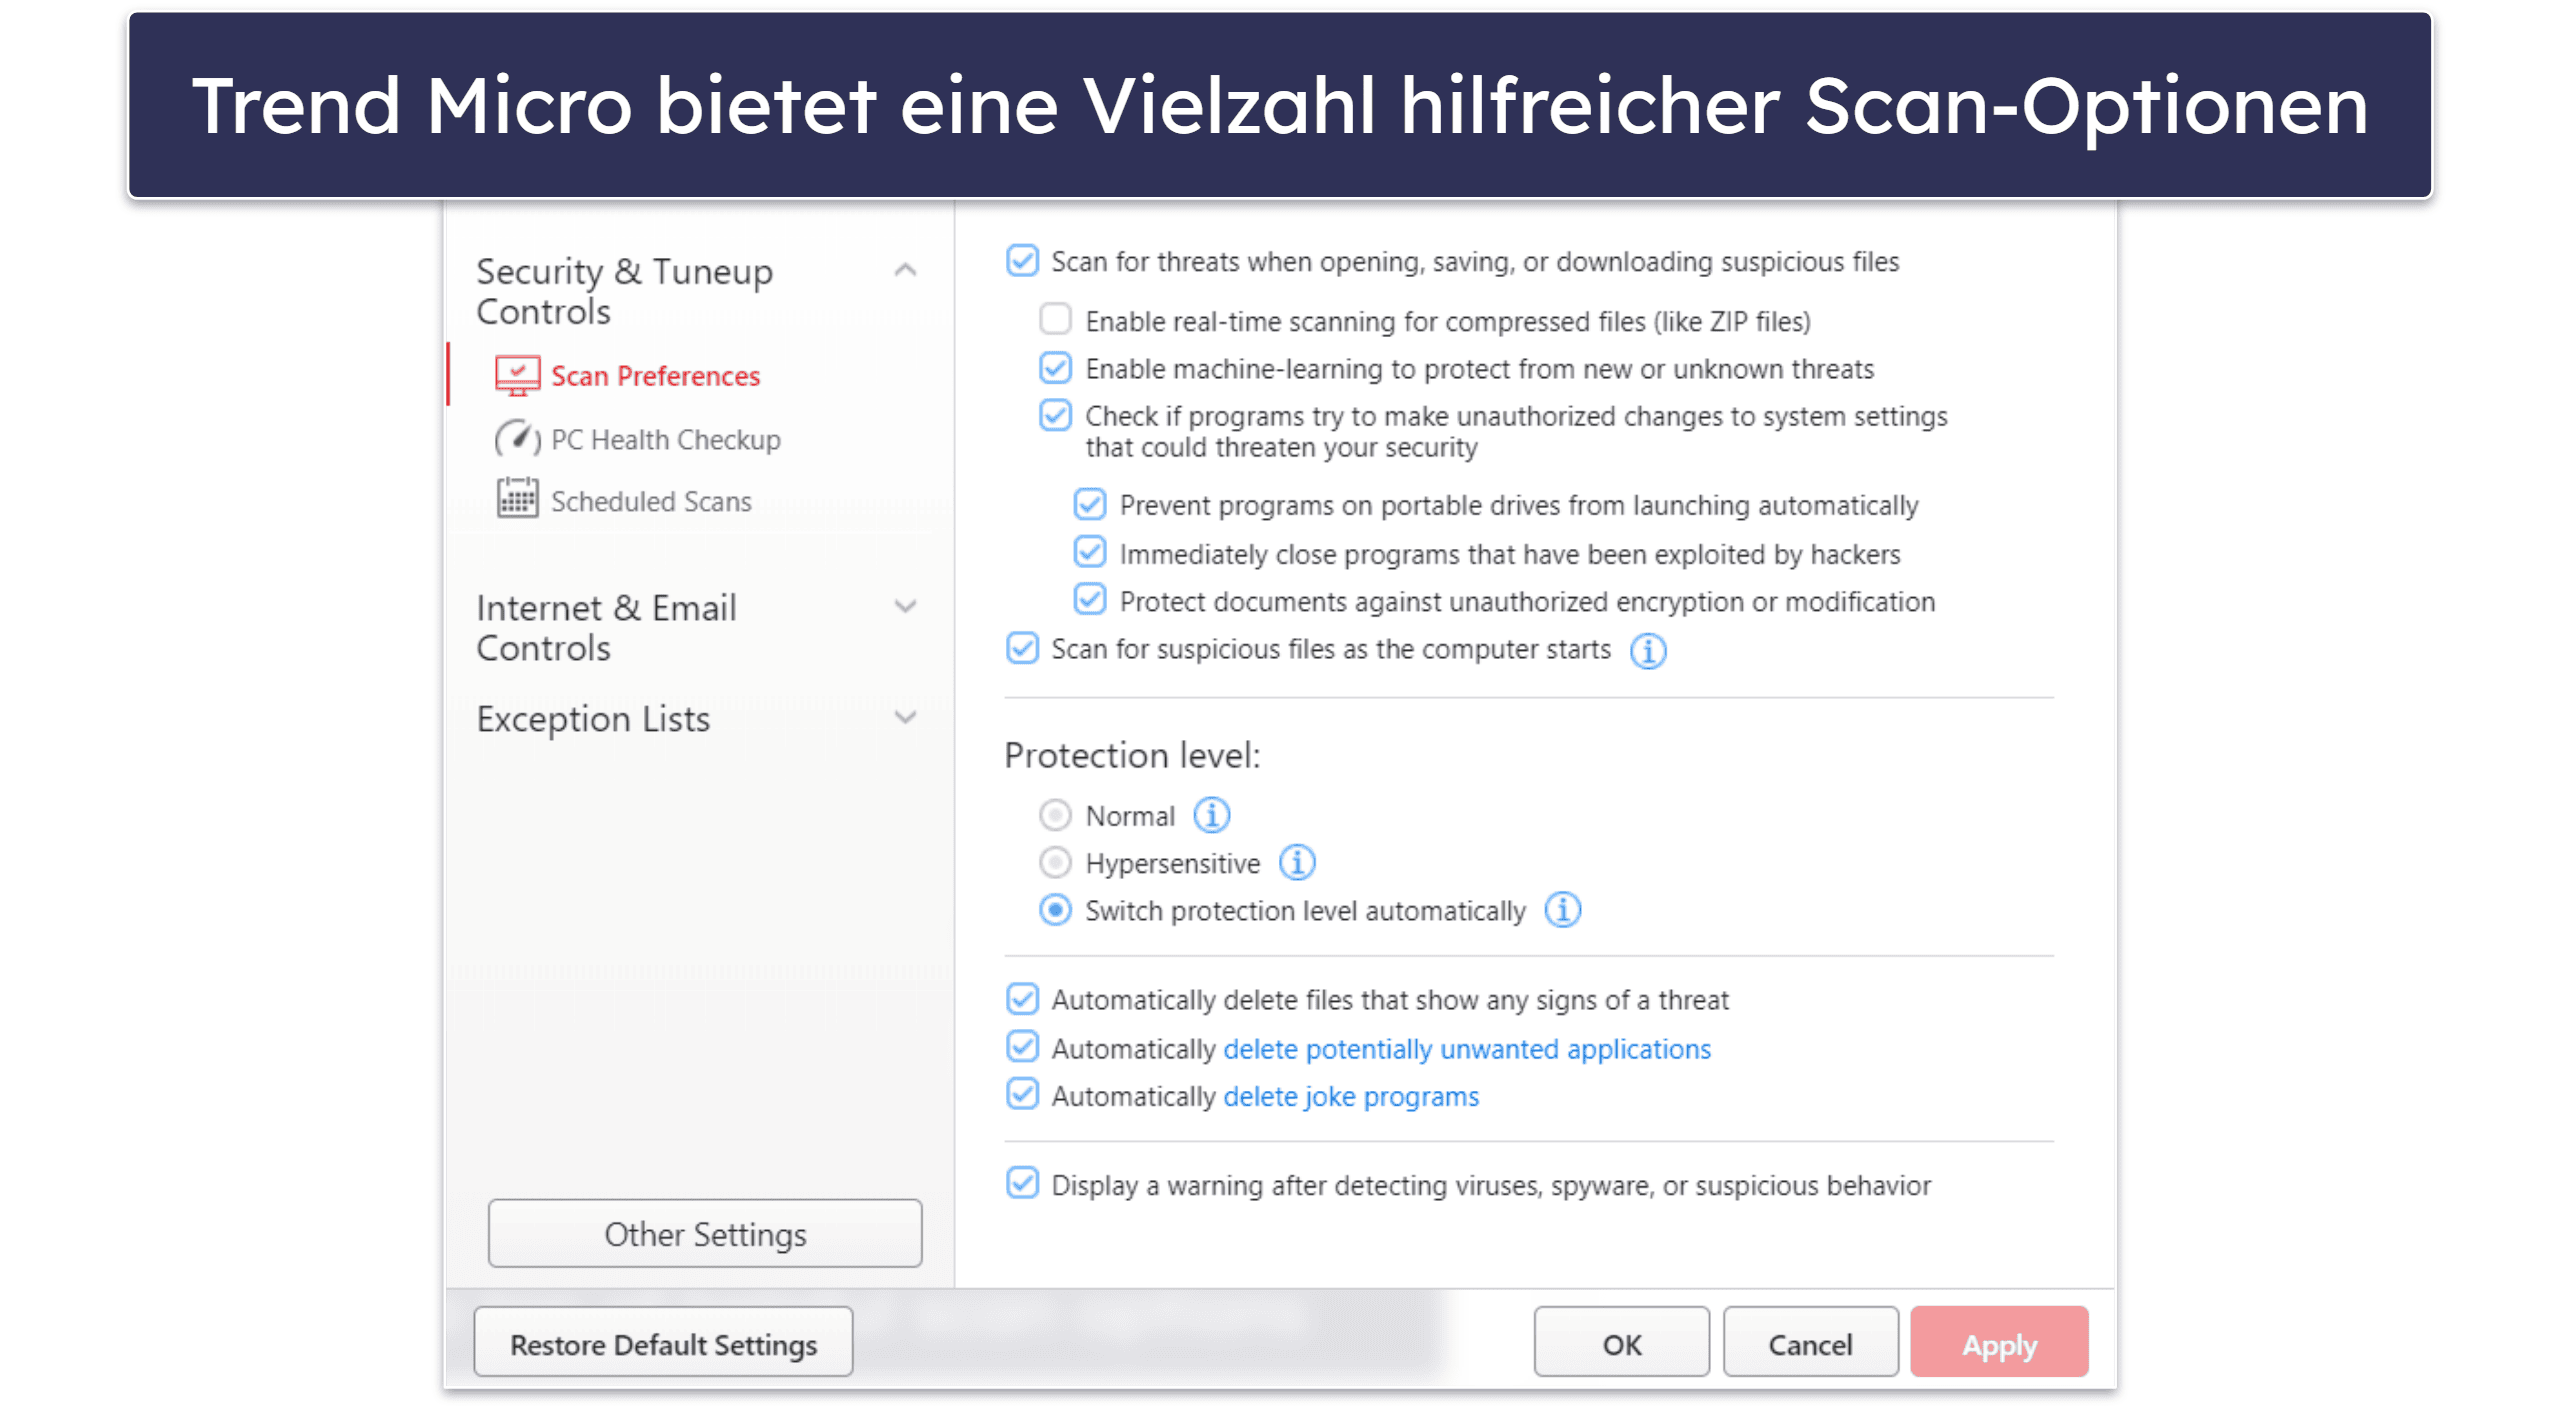Open info icon beside Hypersensitive option
The height and width of the screenshot is (1414, 2559).
click(1296, 863)
